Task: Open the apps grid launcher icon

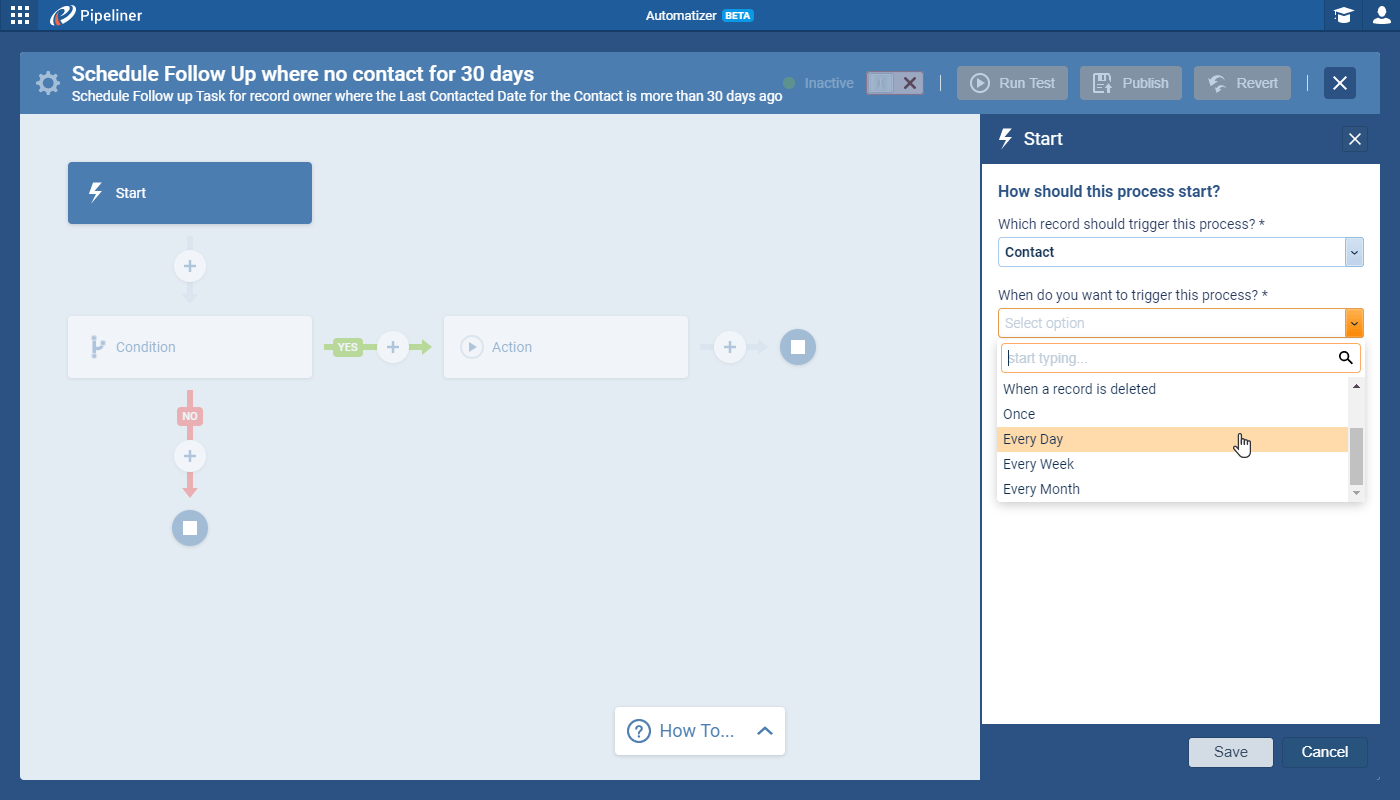Action: [x=20, y=15]
